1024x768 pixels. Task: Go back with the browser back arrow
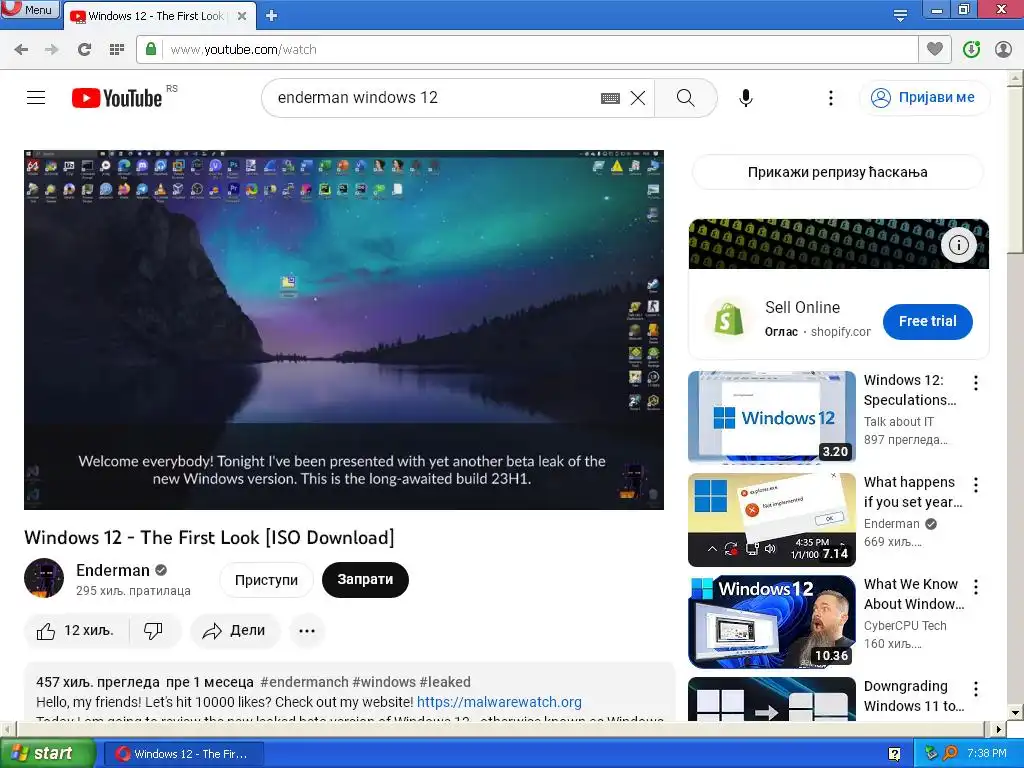click(x=21, y=49)
